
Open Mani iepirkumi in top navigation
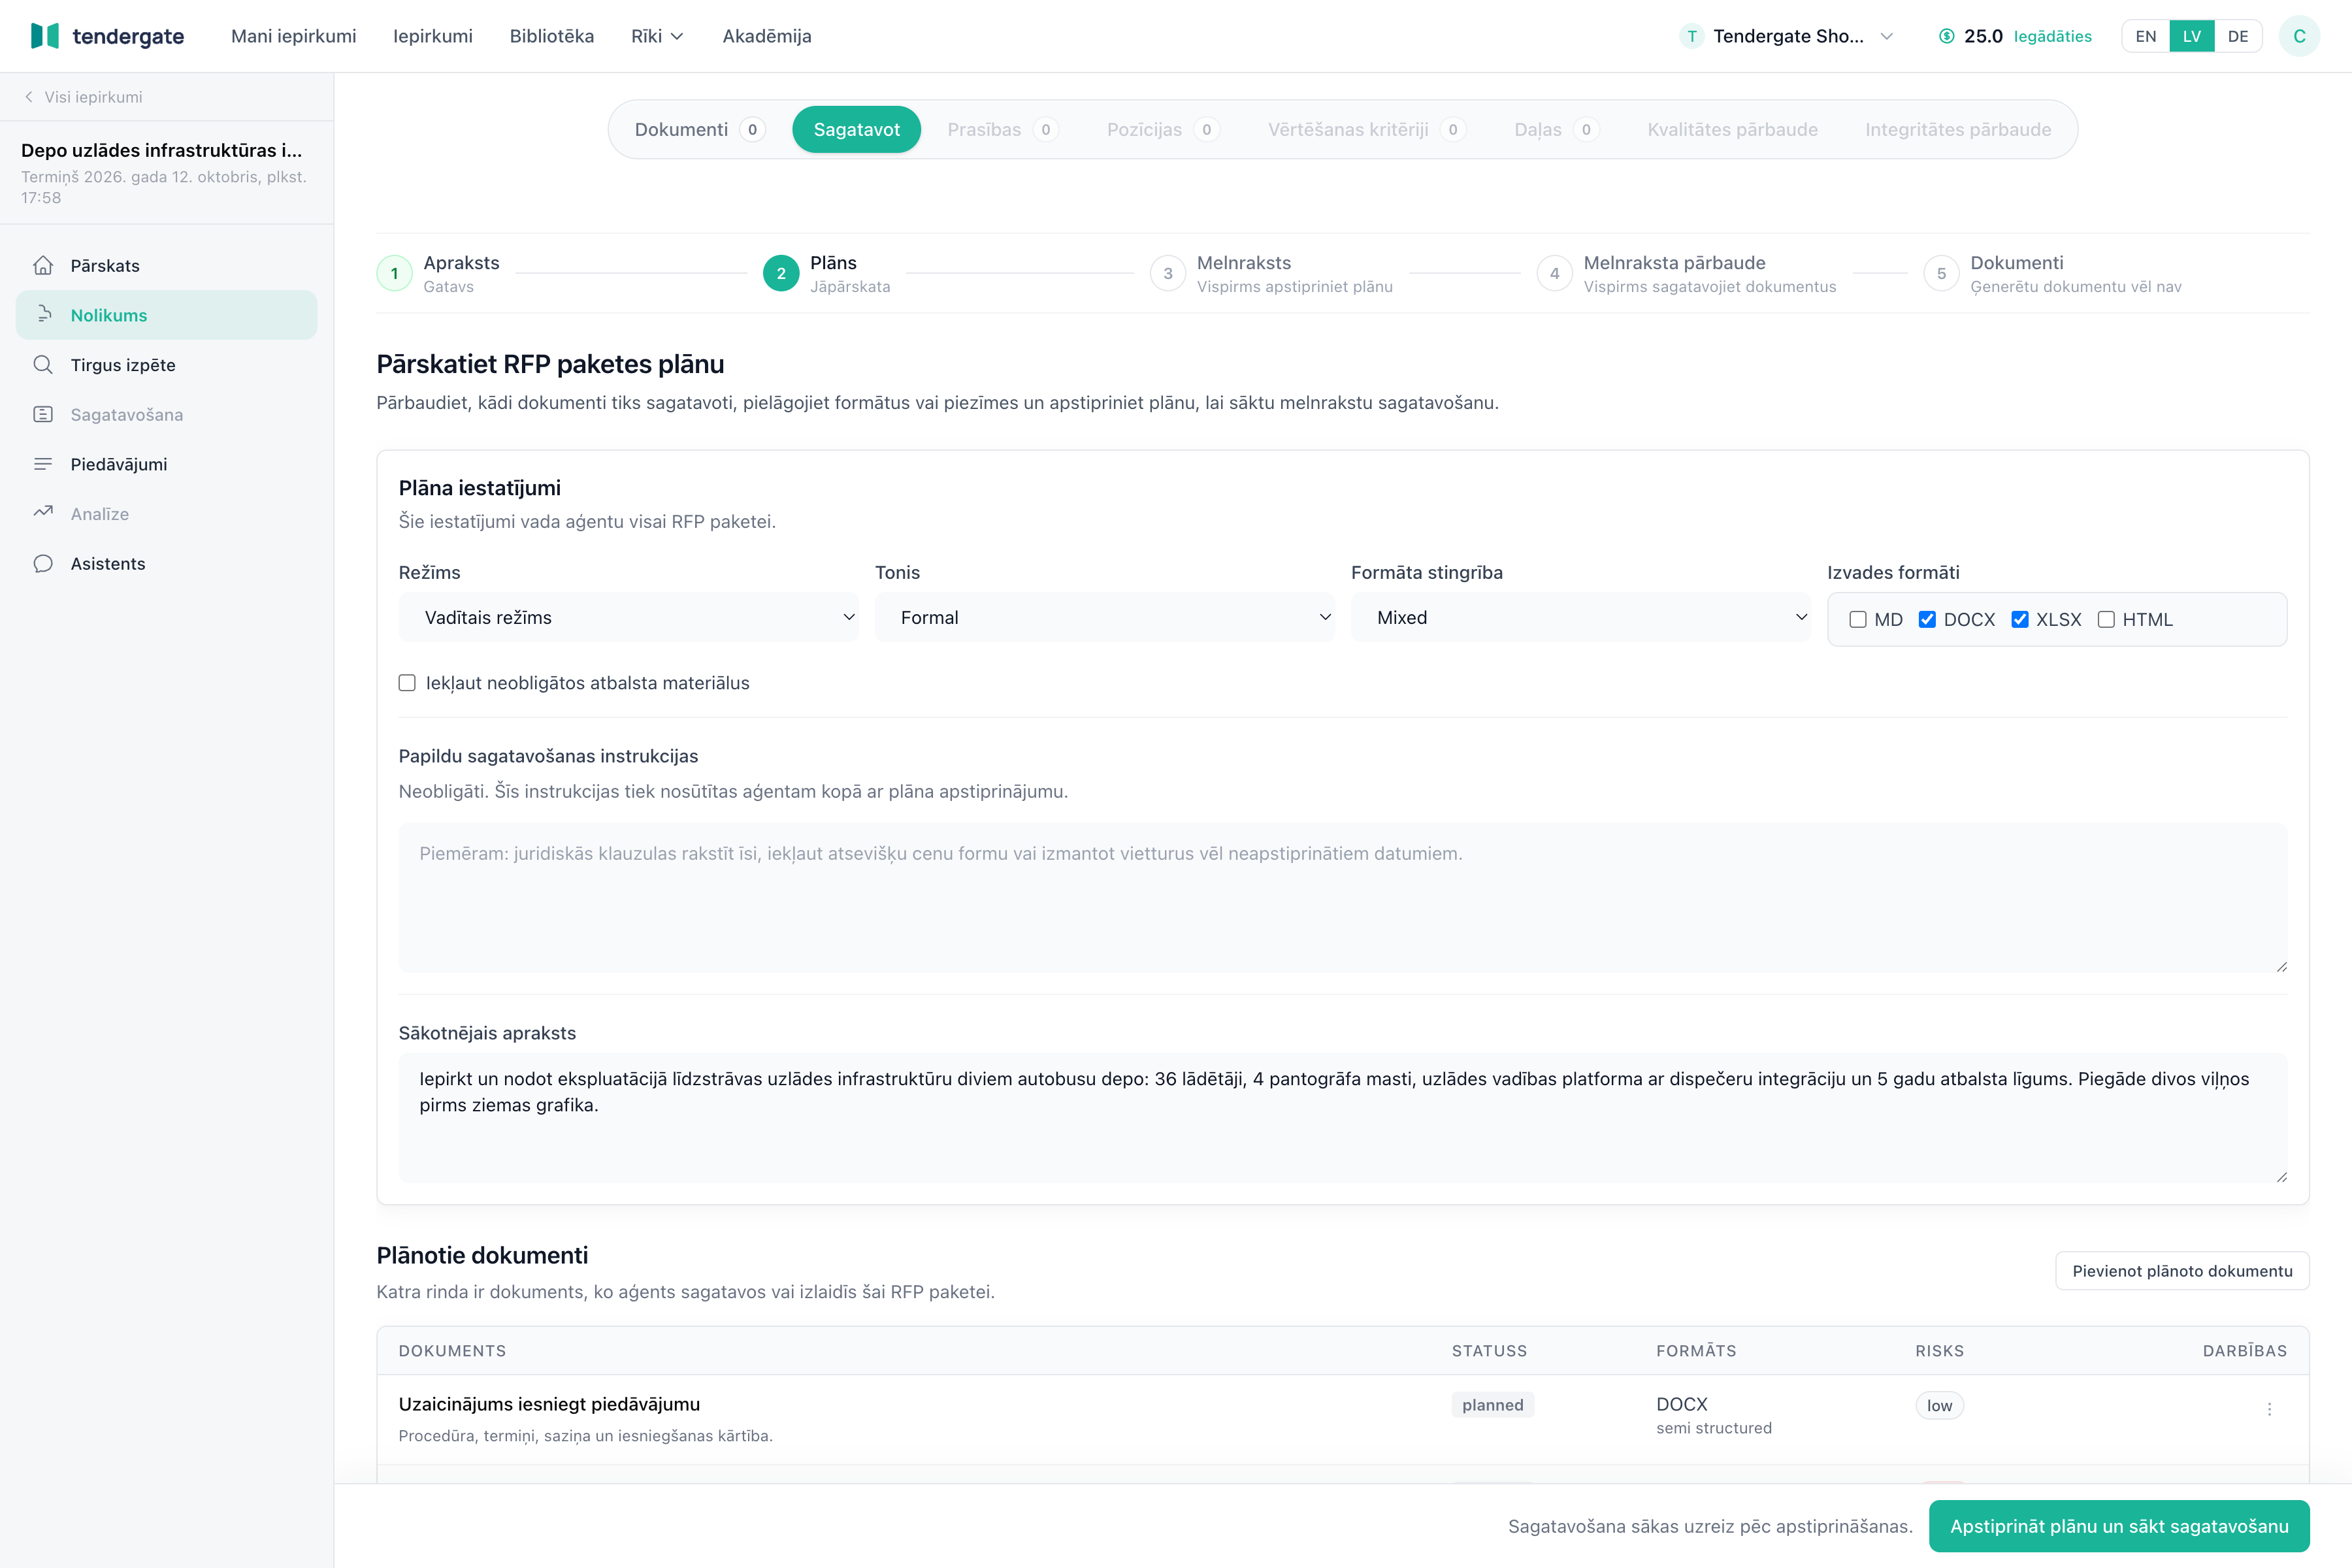[293, 36]
